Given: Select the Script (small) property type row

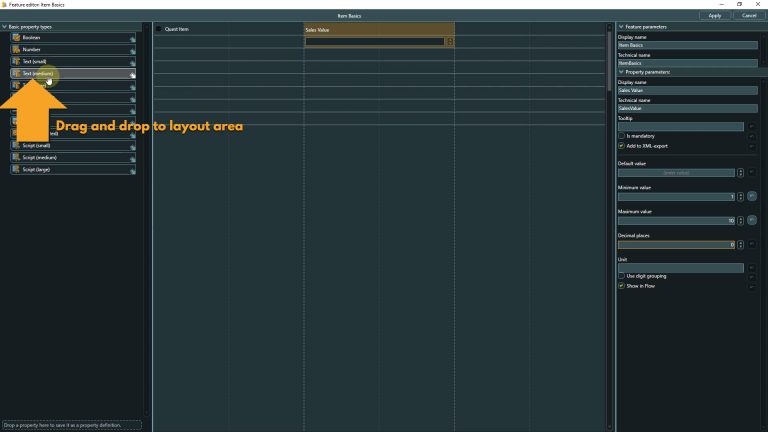Looking at the screenshot, I should pos(73,145).
